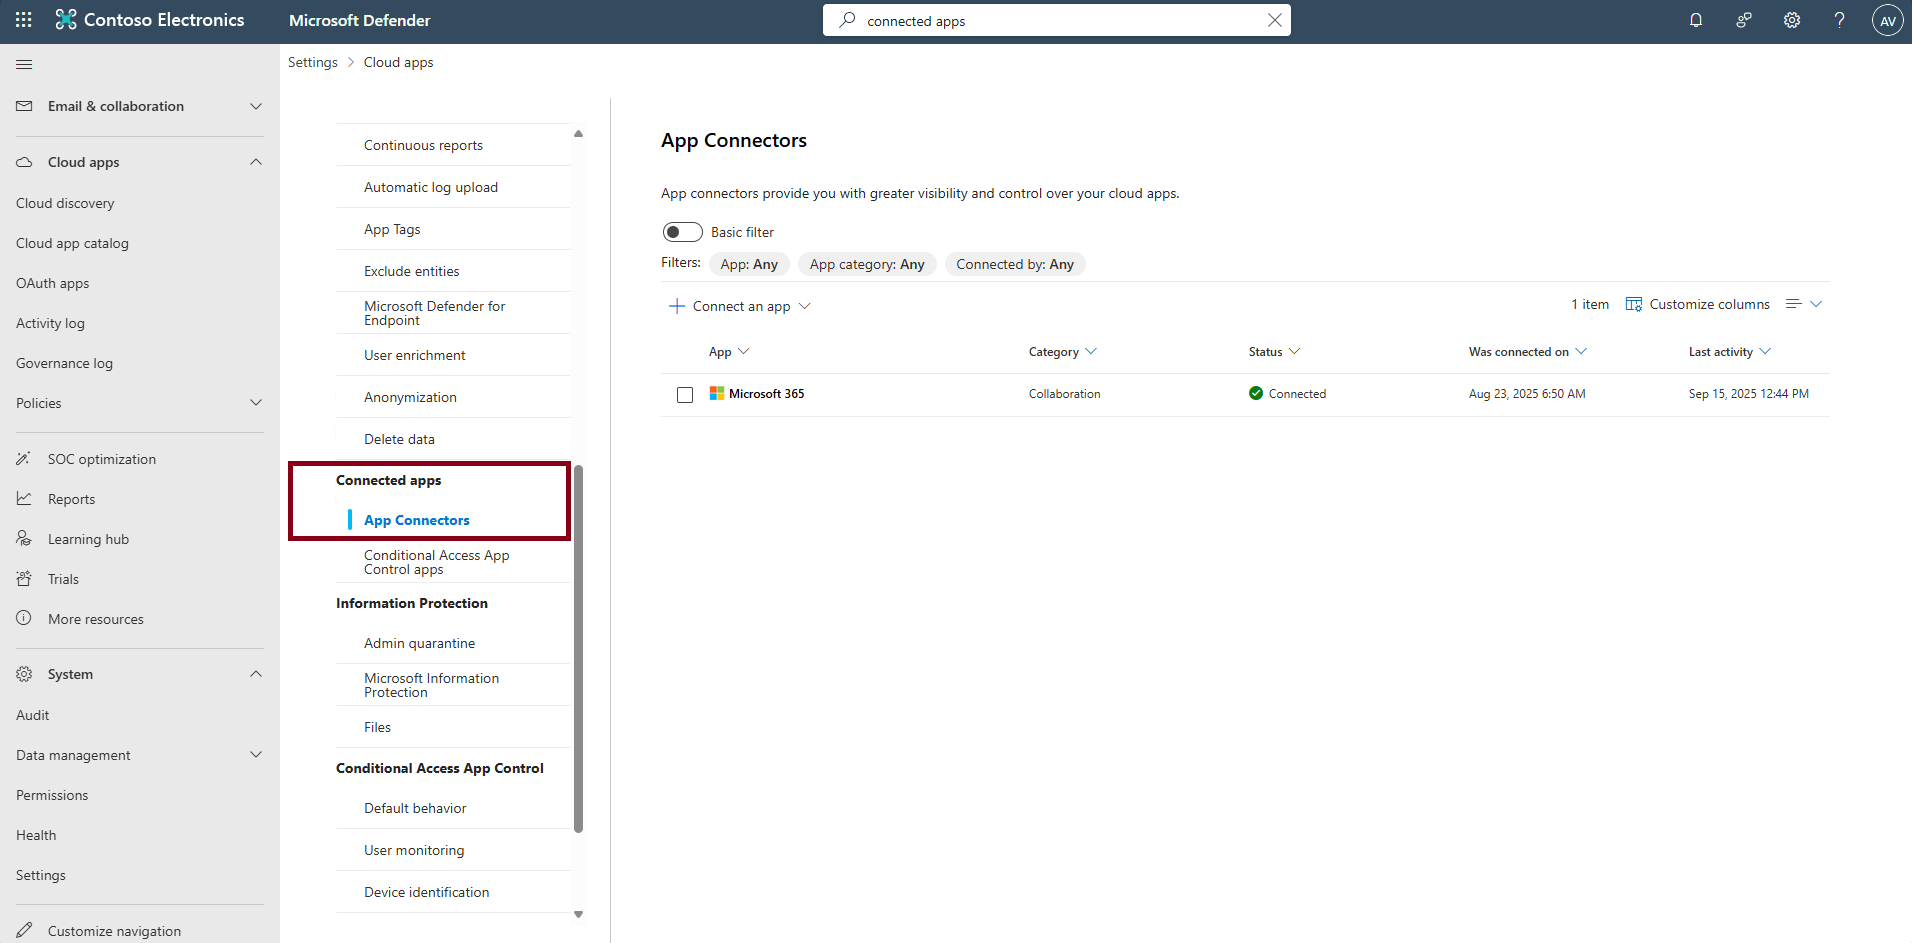The height and width of the screenshot is (943, 1912).
Task: Open the AV account avatar
Action: [x=1887, y=20]
